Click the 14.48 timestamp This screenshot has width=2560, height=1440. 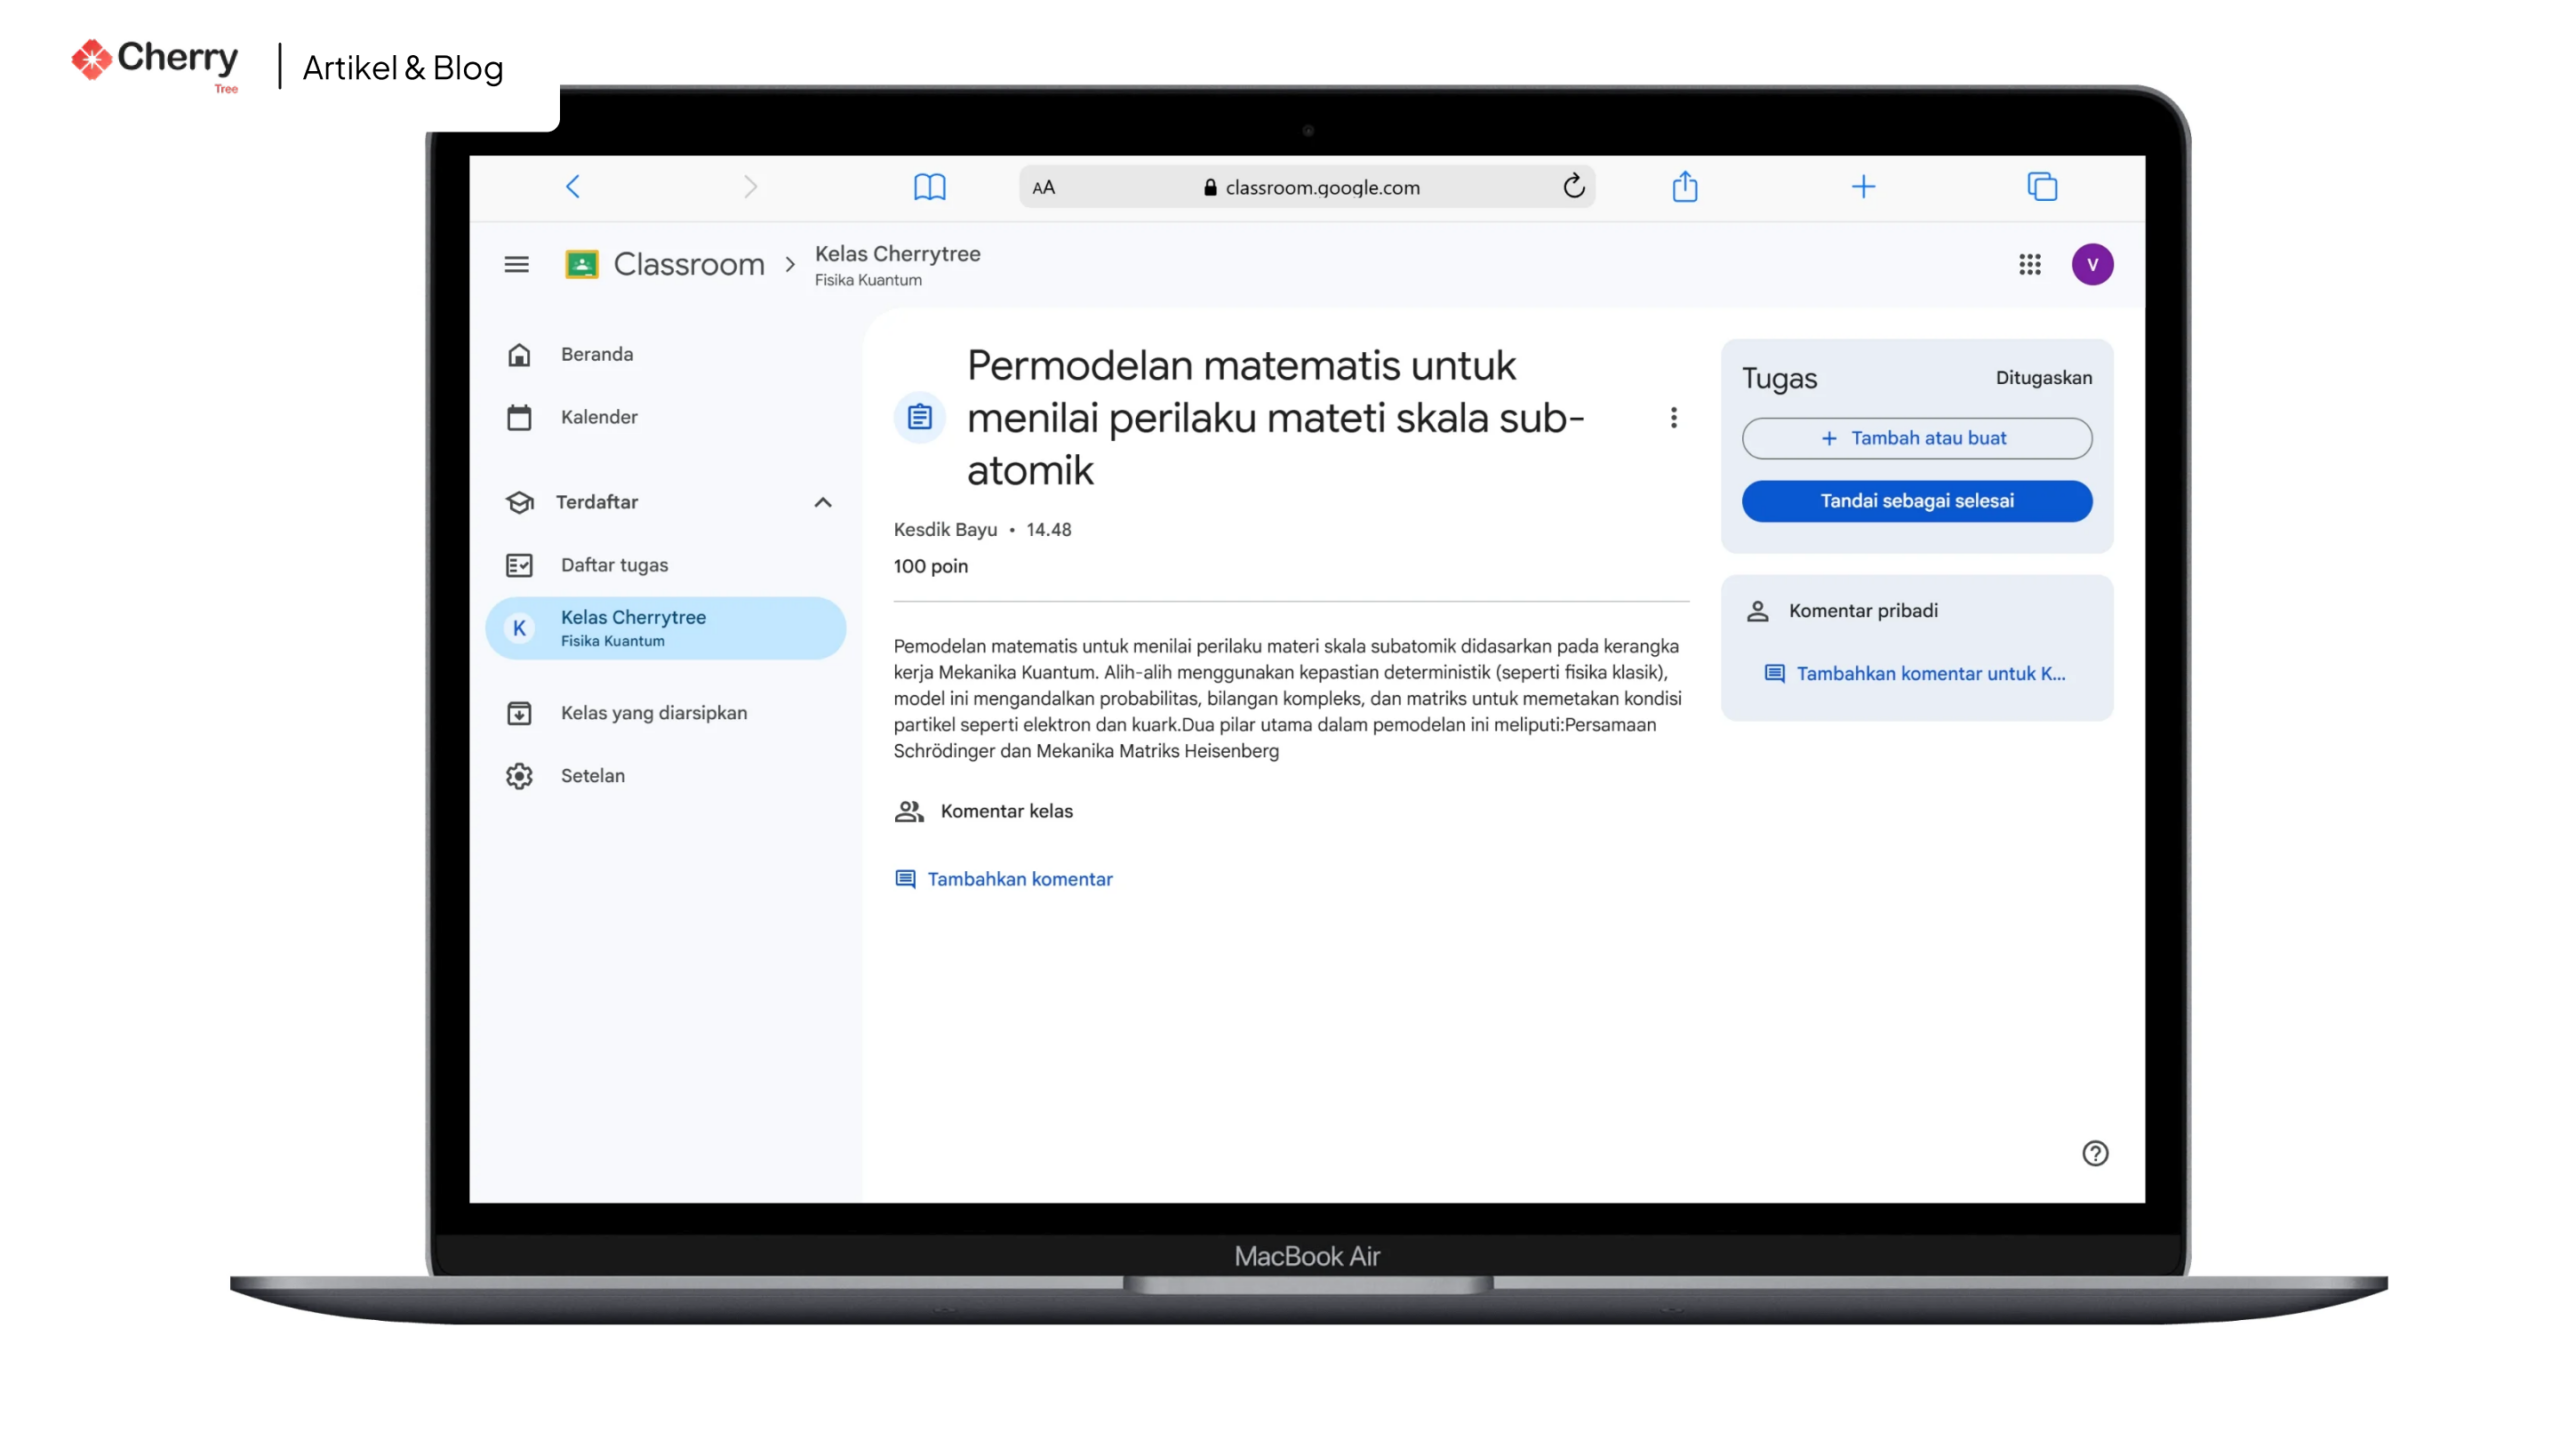point(1048,529)
